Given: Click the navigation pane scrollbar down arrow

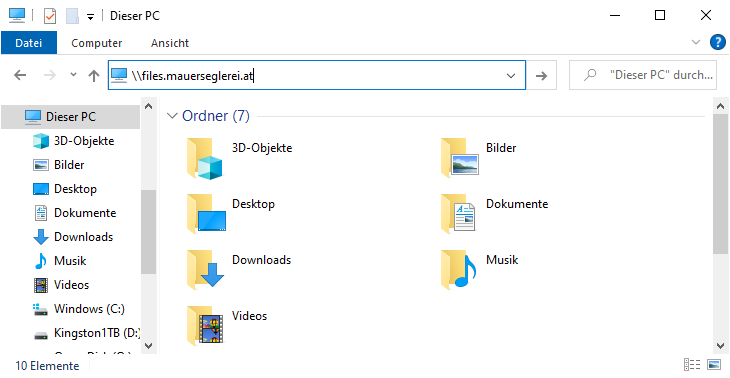Looking at the screenshot, I should [149, 345].
